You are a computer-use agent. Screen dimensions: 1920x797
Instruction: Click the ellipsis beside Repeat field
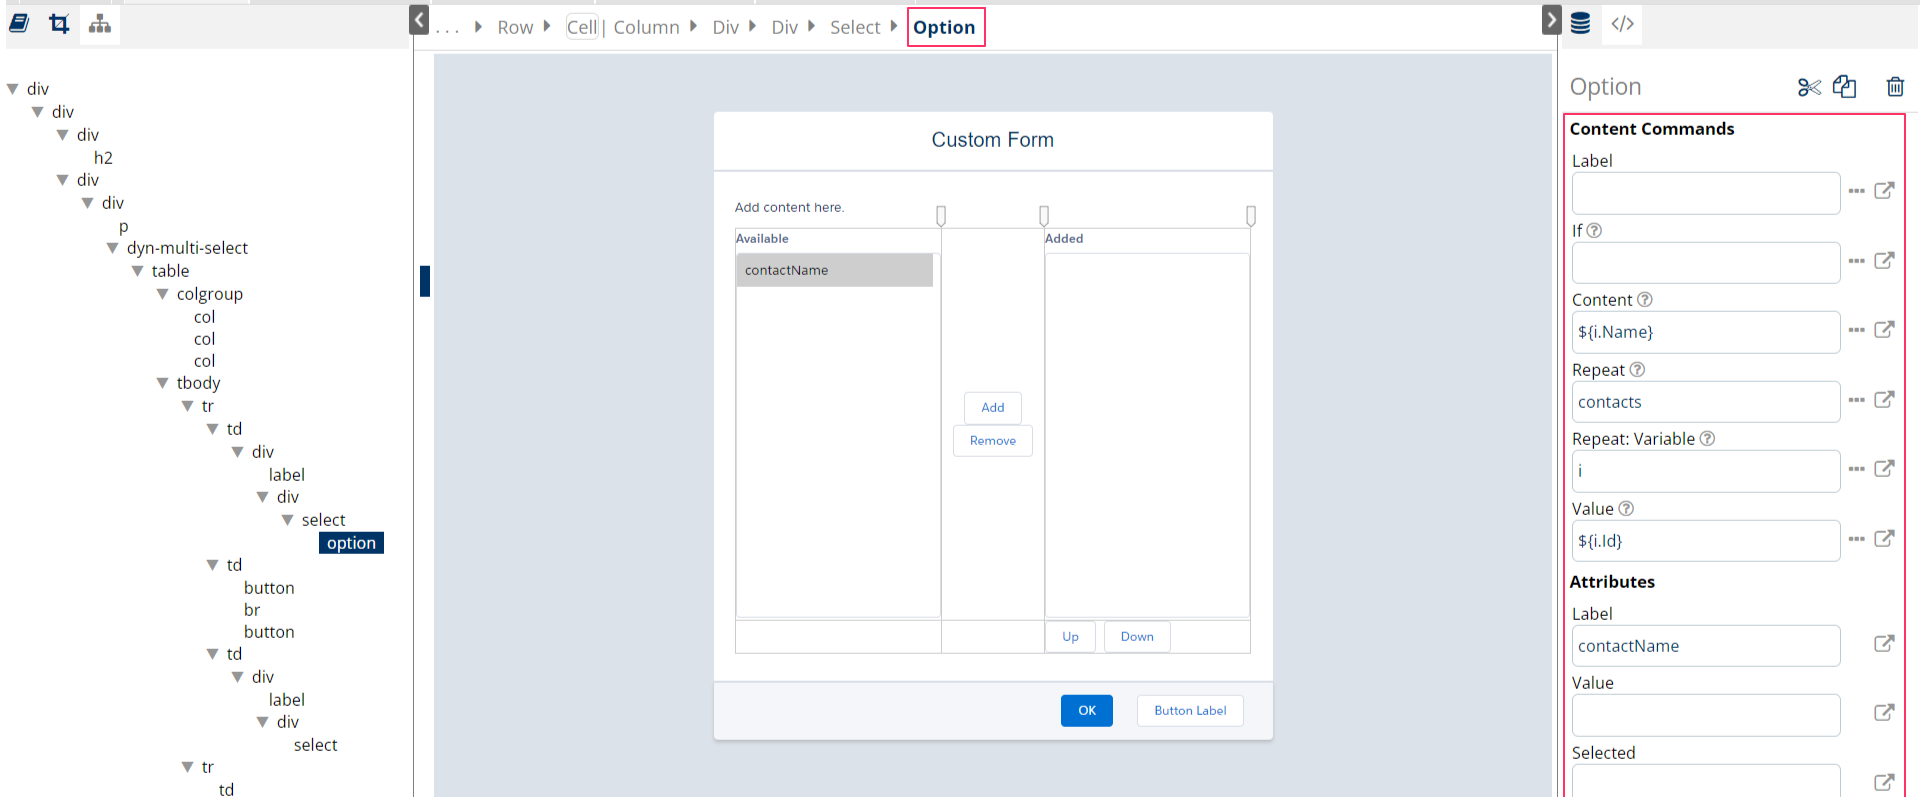(x=1856, y=400)
